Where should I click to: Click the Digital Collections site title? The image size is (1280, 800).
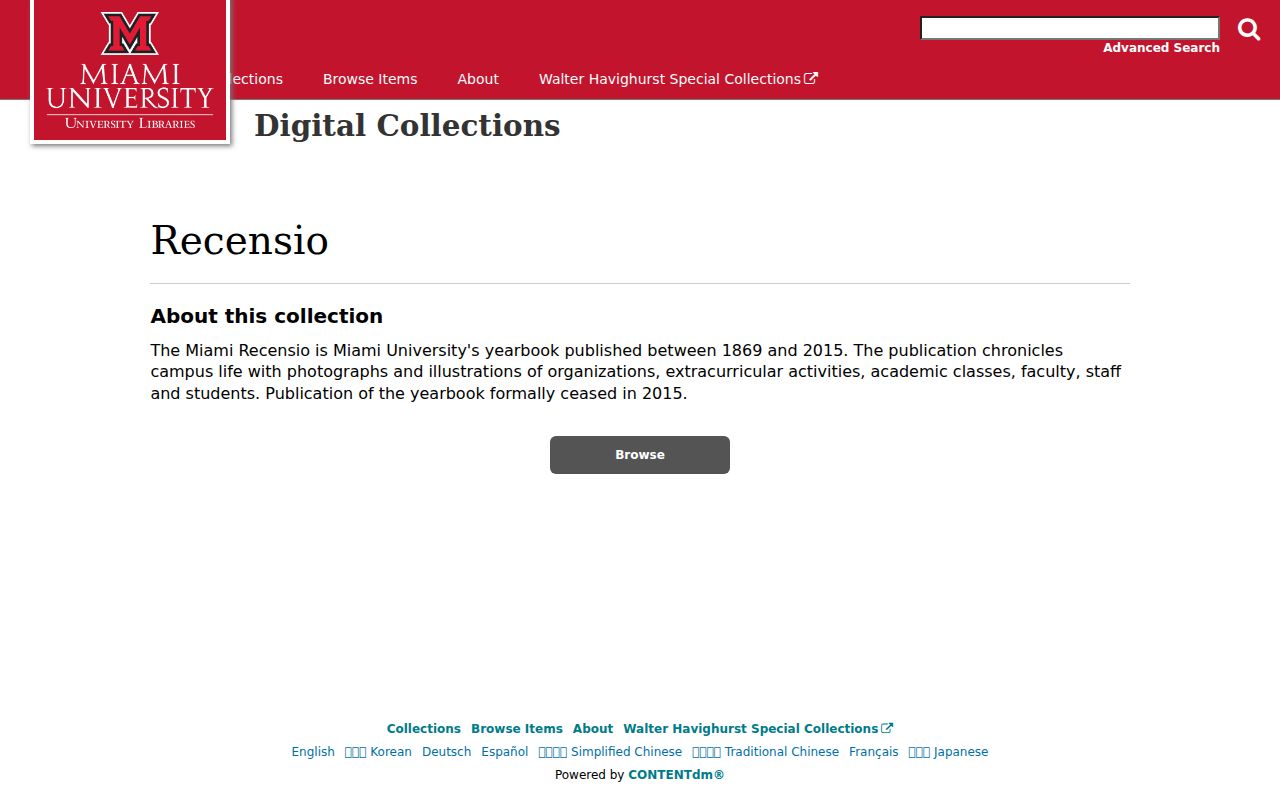[407, 126]
